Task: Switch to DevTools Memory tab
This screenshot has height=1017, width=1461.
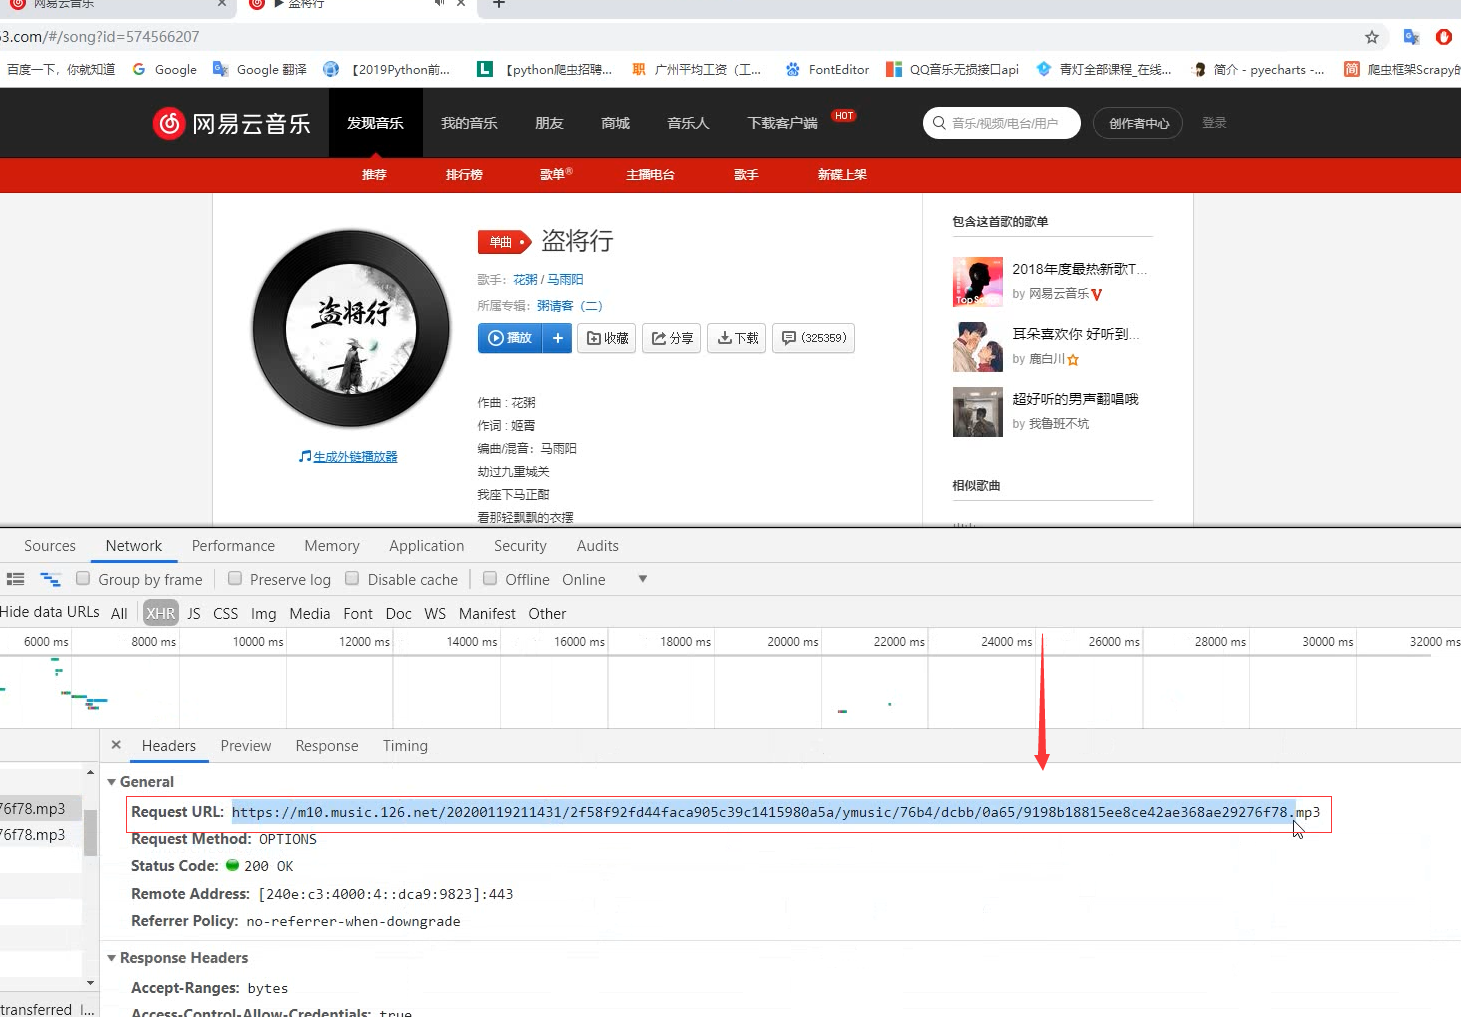Action: point(332,546)
